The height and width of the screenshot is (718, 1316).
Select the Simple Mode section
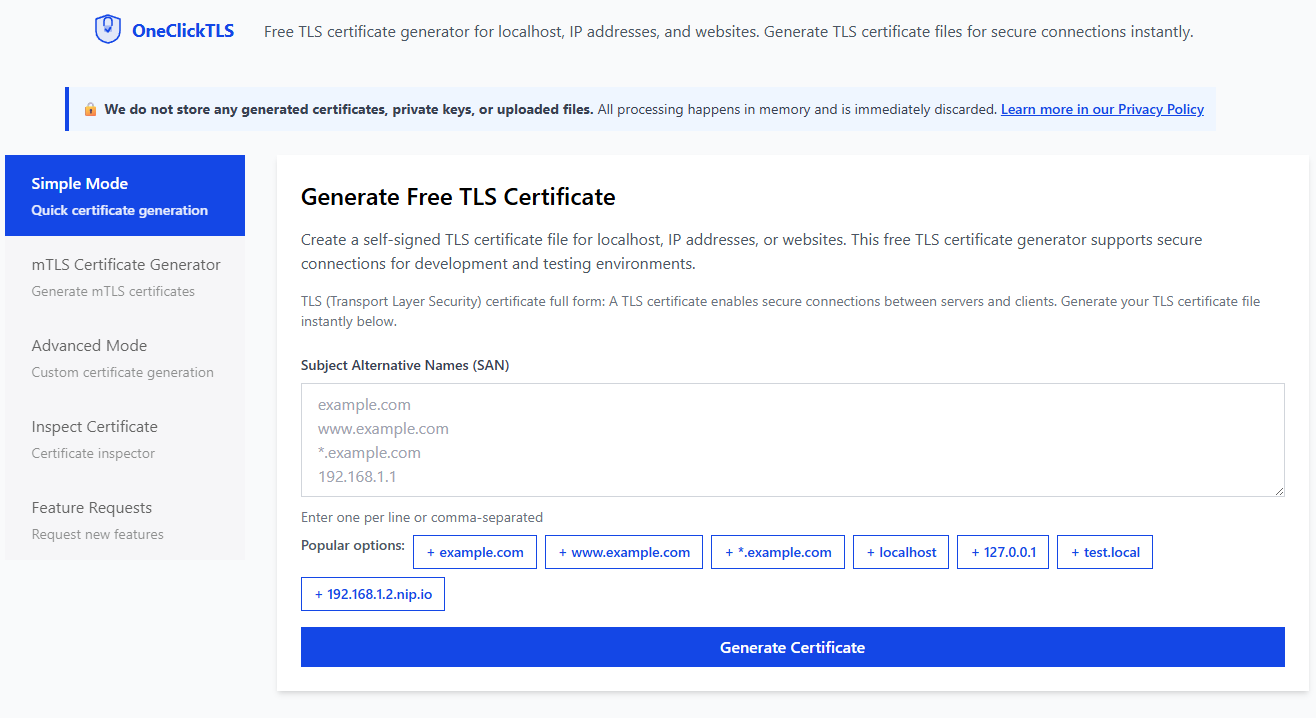tap(124, 195)
